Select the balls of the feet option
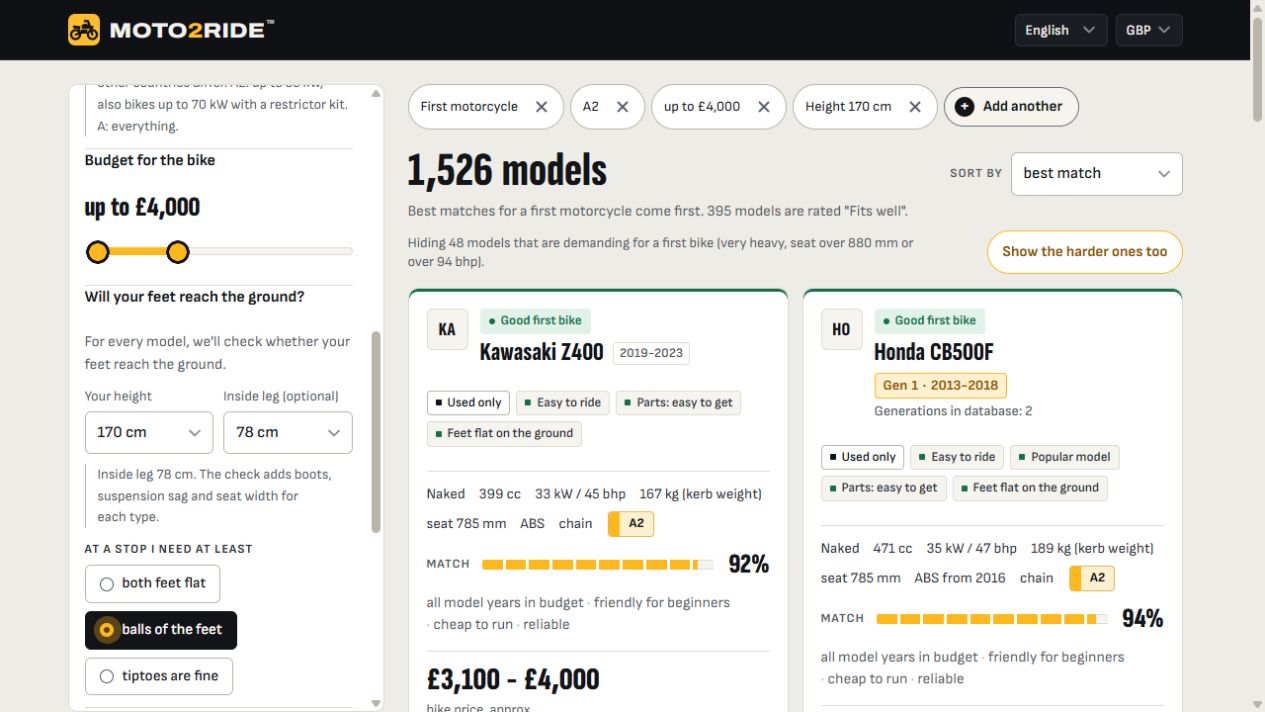 coord(161,630)
